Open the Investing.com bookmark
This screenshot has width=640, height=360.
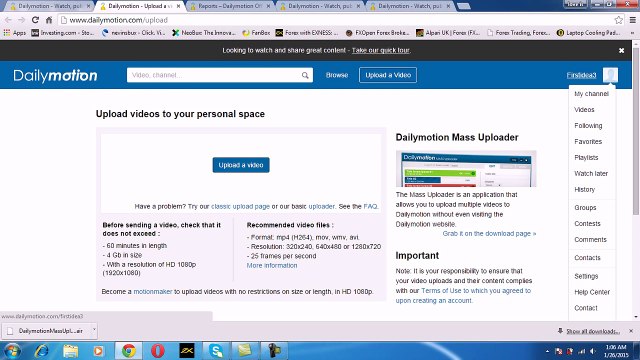click(62, 33)
